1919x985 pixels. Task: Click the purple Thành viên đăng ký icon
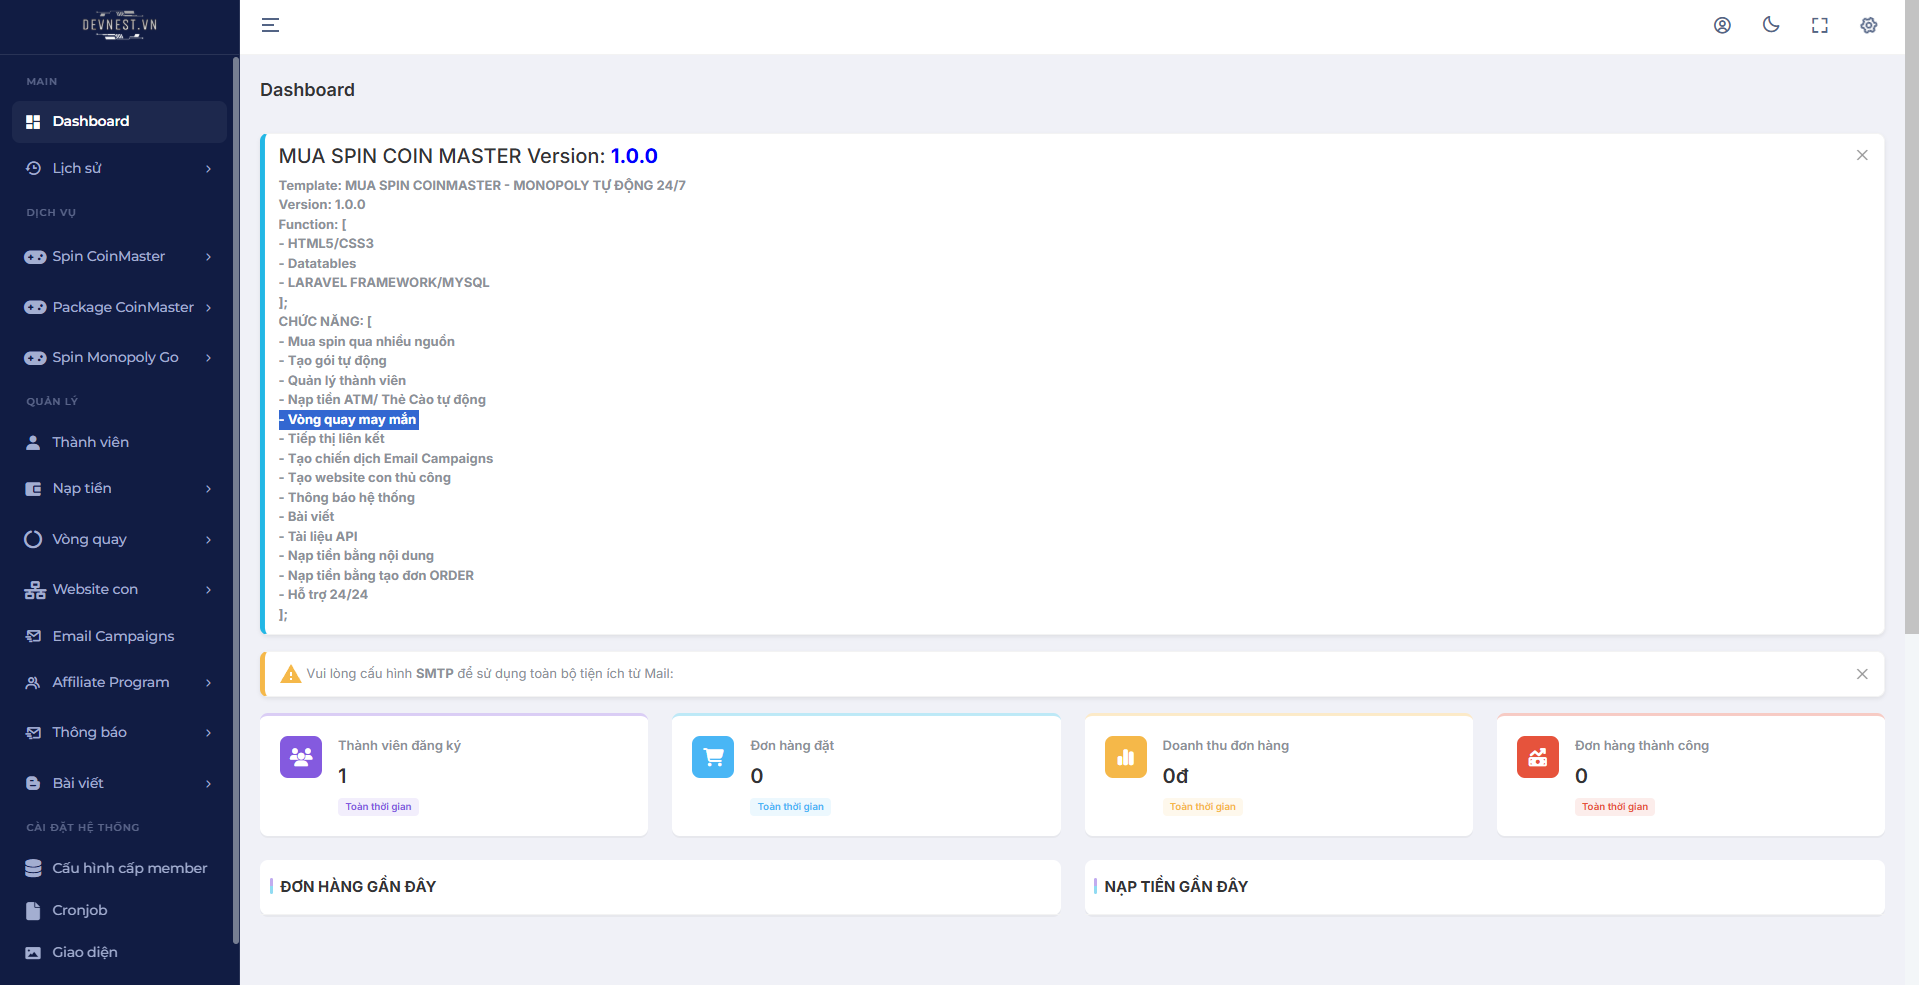(301, 757)
